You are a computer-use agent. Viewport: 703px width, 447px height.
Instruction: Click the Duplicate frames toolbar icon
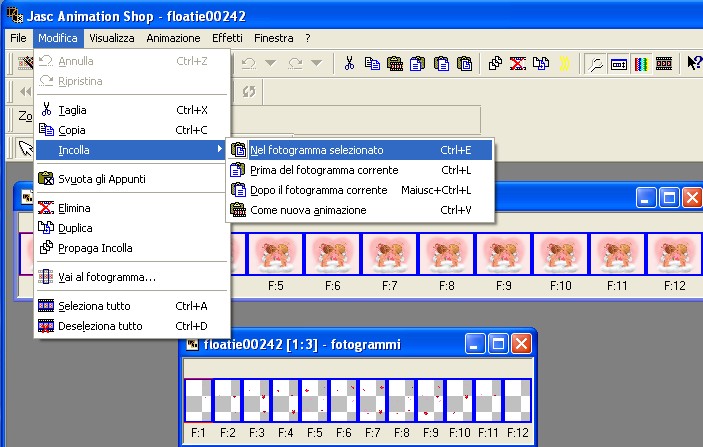[x=541, y=63]
